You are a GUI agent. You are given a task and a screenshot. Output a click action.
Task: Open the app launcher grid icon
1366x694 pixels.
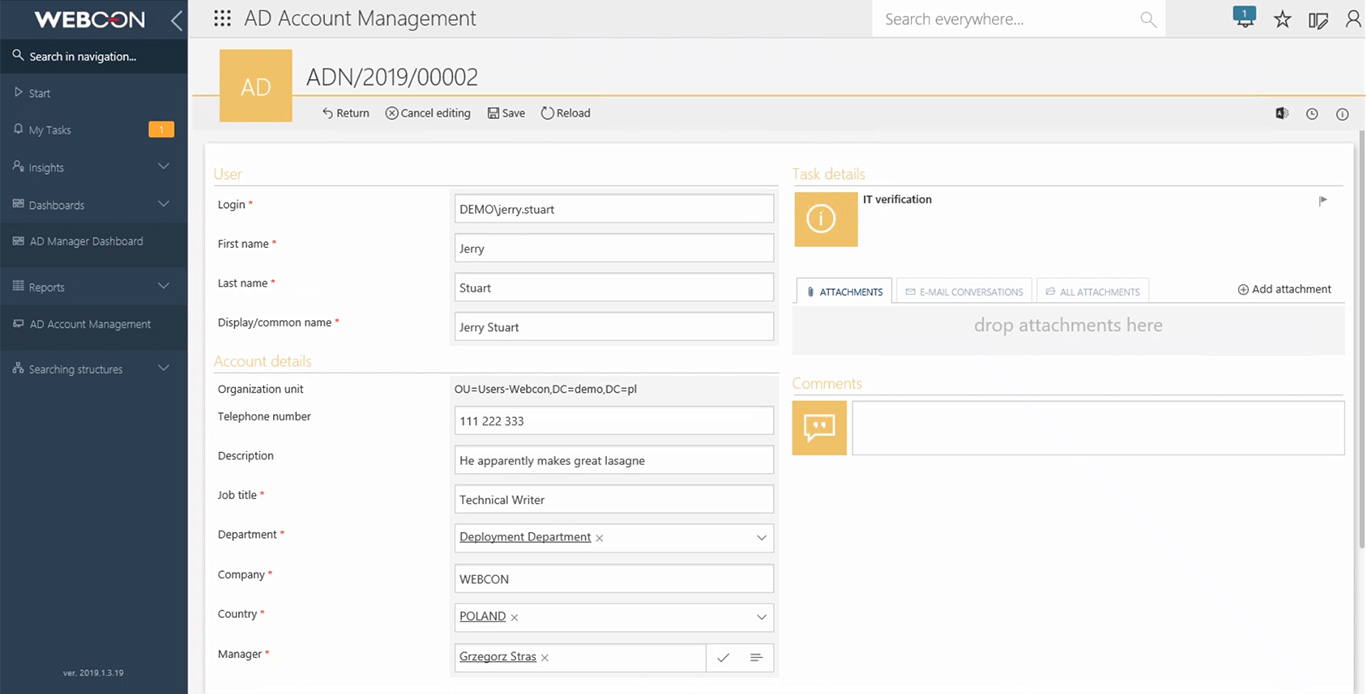point(223,19)
